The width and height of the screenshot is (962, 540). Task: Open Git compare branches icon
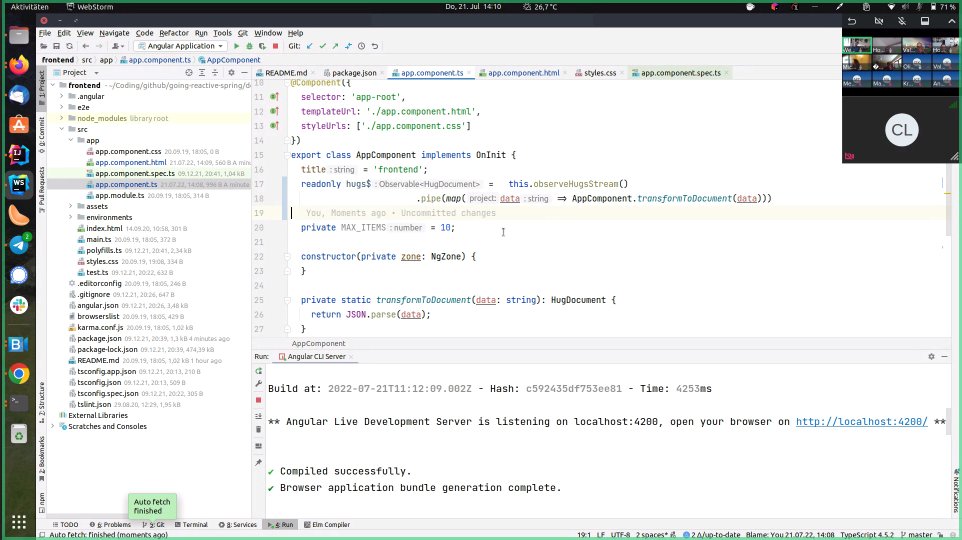(348, 46)
